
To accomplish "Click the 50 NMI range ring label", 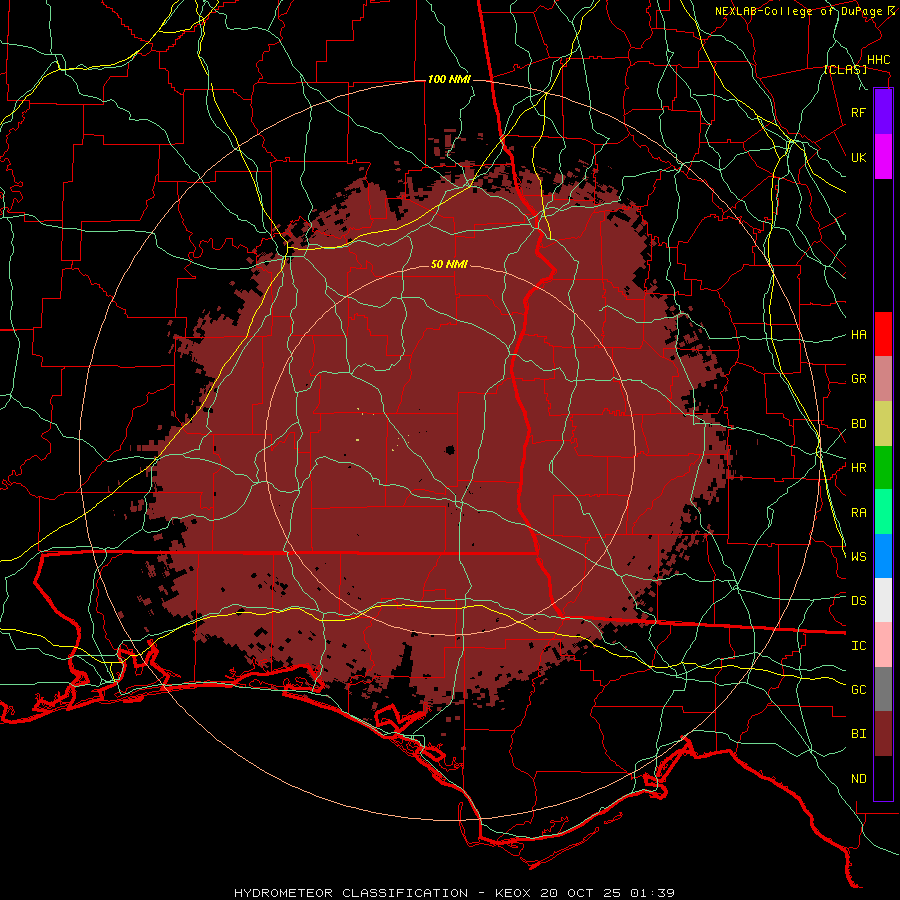I will tap(449, 264).
